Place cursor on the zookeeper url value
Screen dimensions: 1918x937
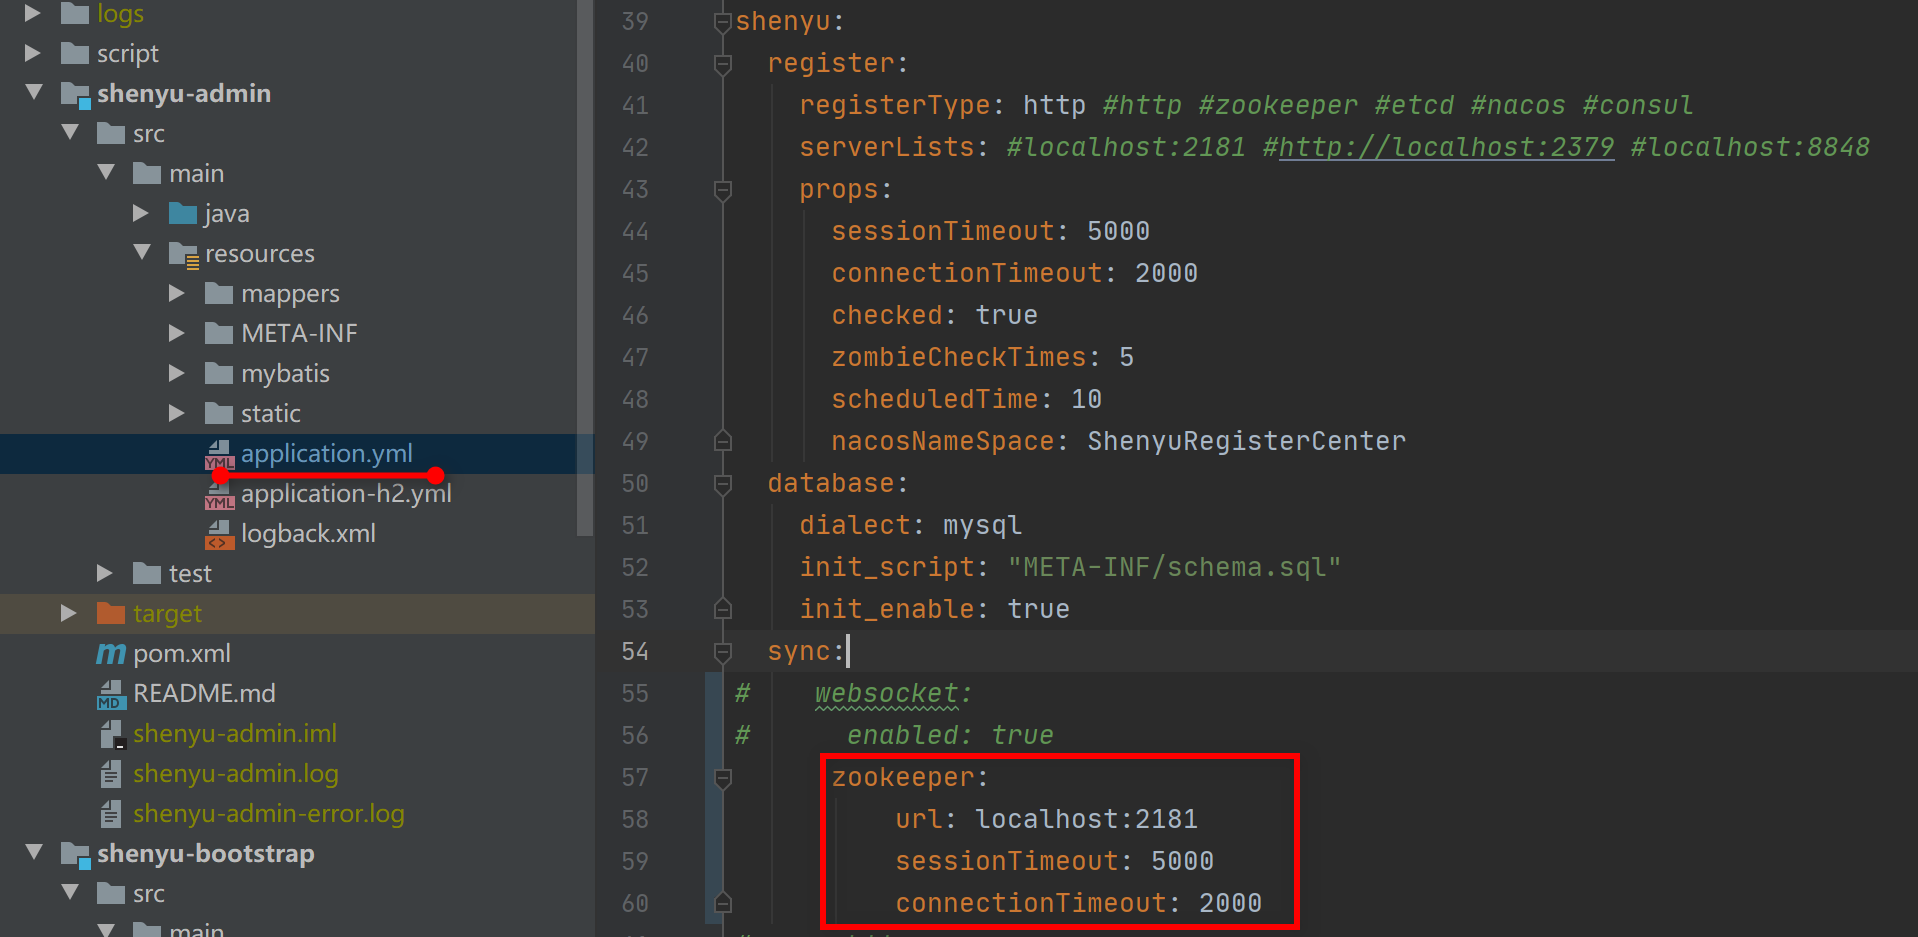1086,820
